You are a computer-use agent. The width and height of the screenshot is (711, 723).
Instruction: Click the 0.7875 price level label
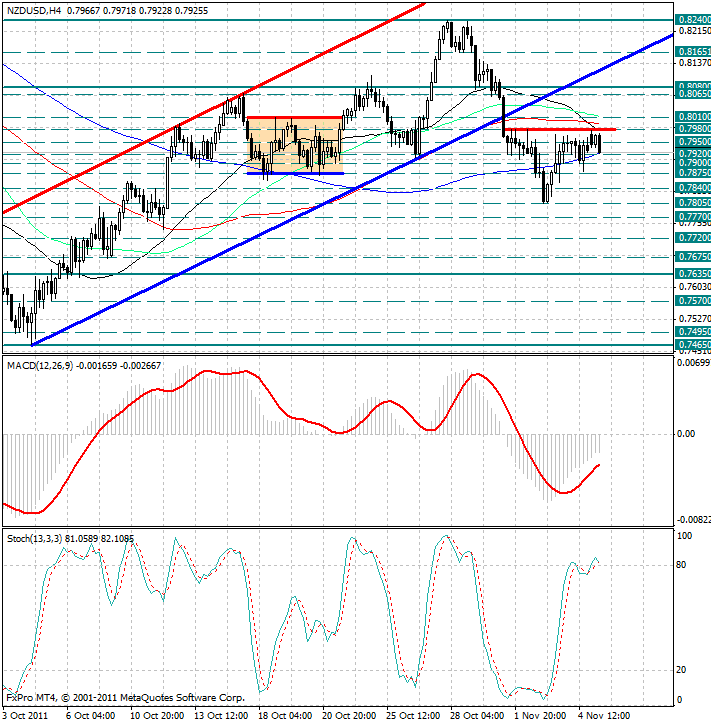click(x=693, y=172)
